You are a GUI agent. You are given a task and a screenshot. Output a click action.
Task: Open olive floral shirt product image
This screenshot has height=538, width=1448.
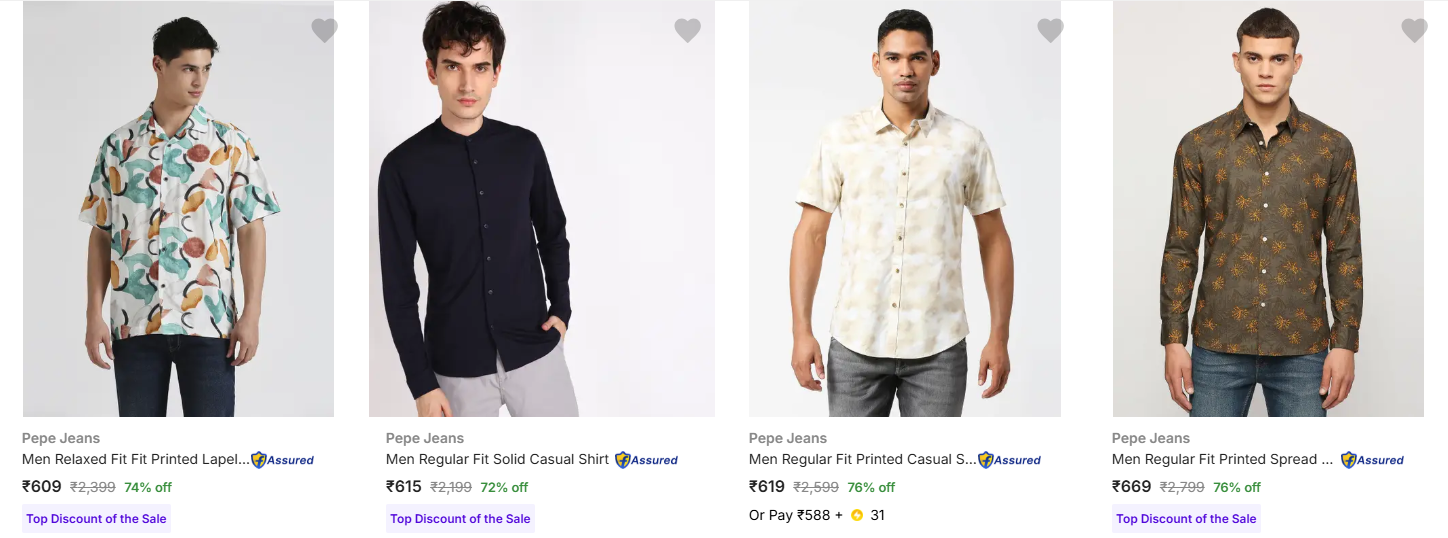pyautogui.click(x=1267, y=210)
